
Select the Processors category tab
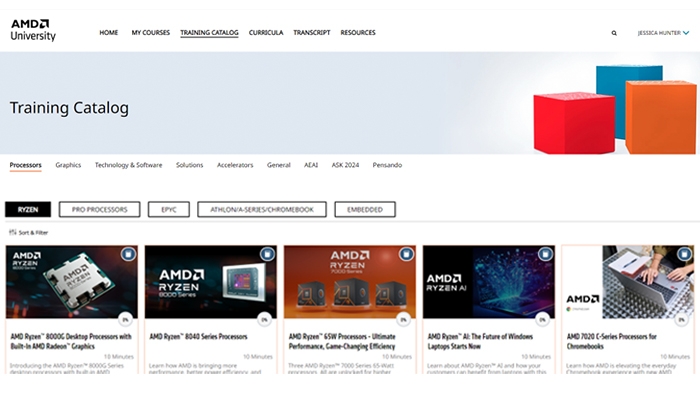(x=25, y=165)
